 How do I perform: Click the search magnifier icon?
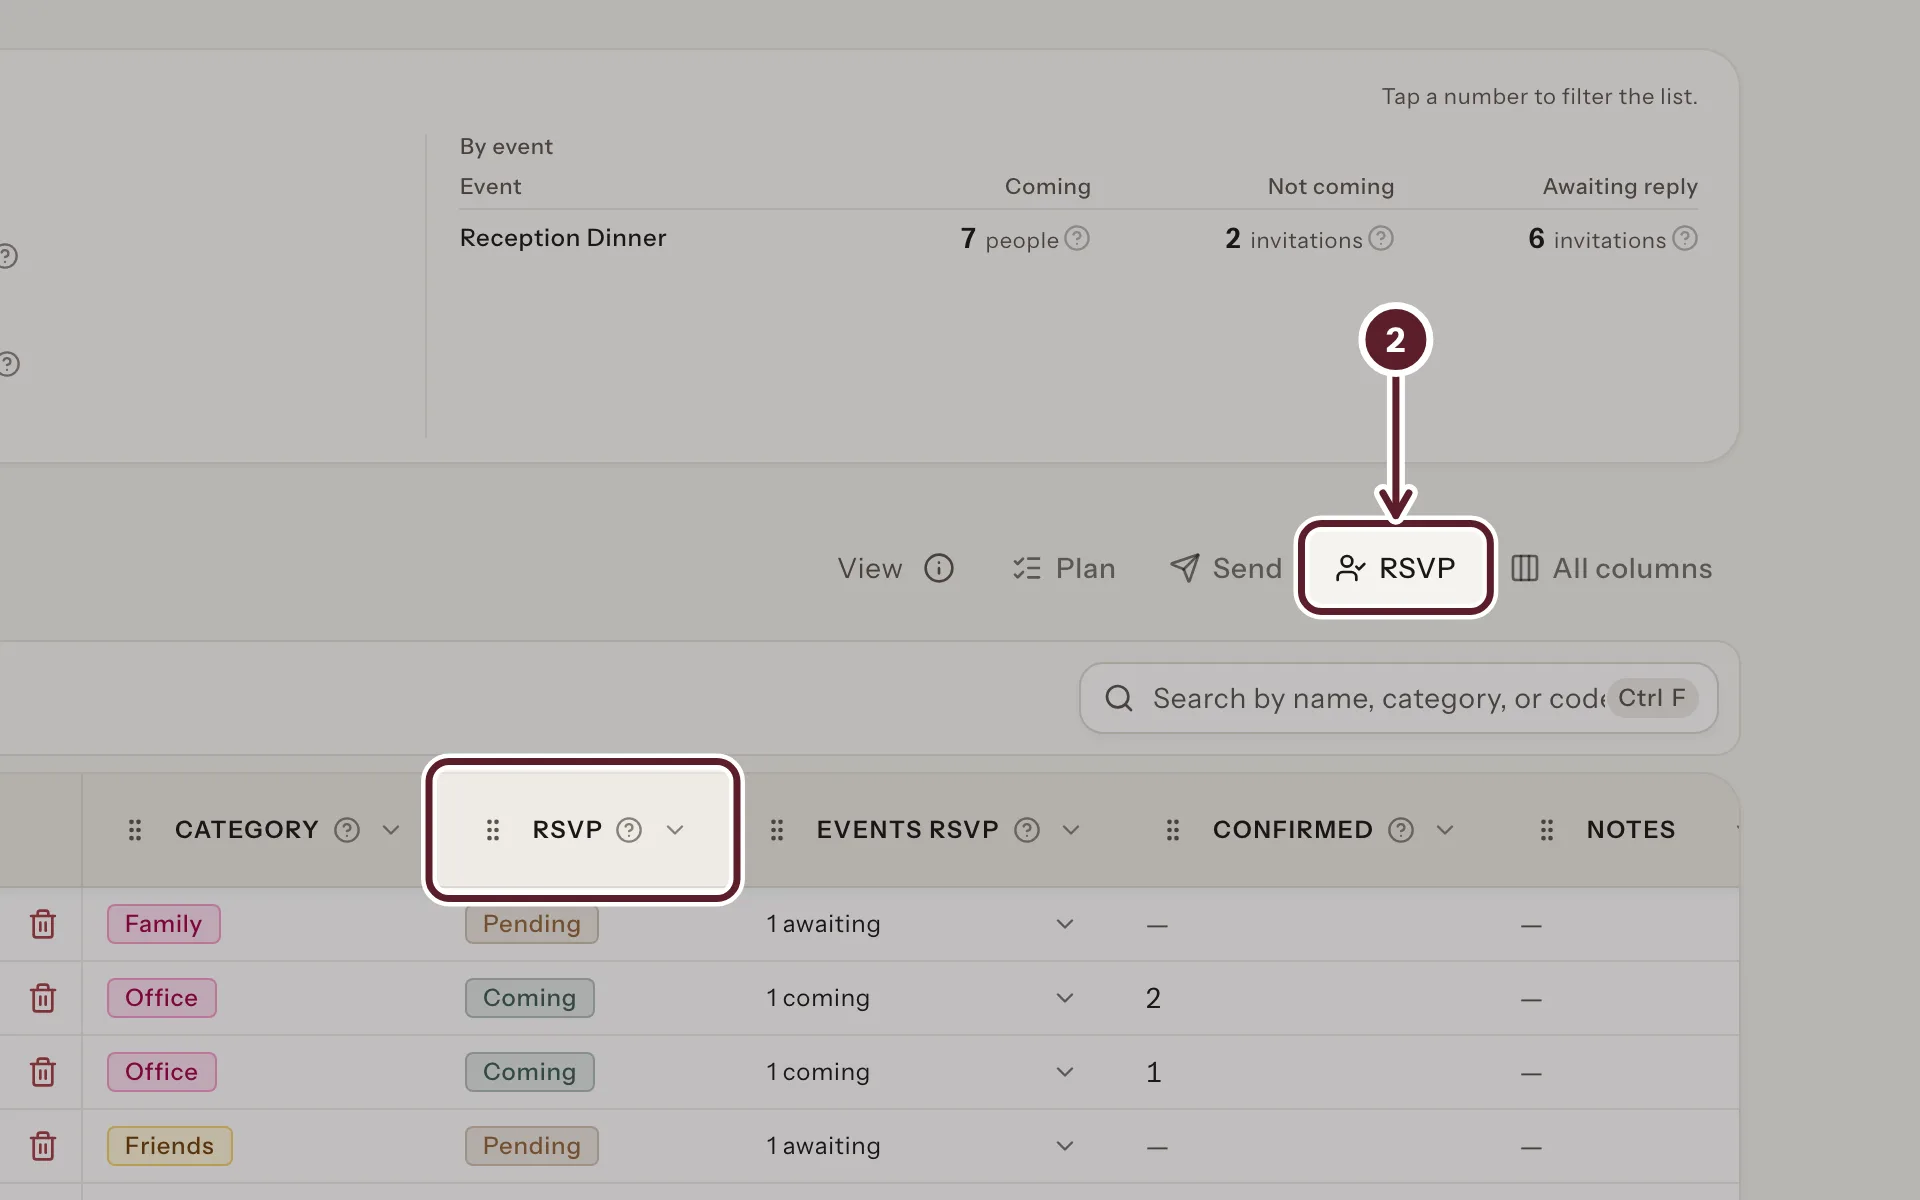pyautogui.click(x=1119, y=698)
